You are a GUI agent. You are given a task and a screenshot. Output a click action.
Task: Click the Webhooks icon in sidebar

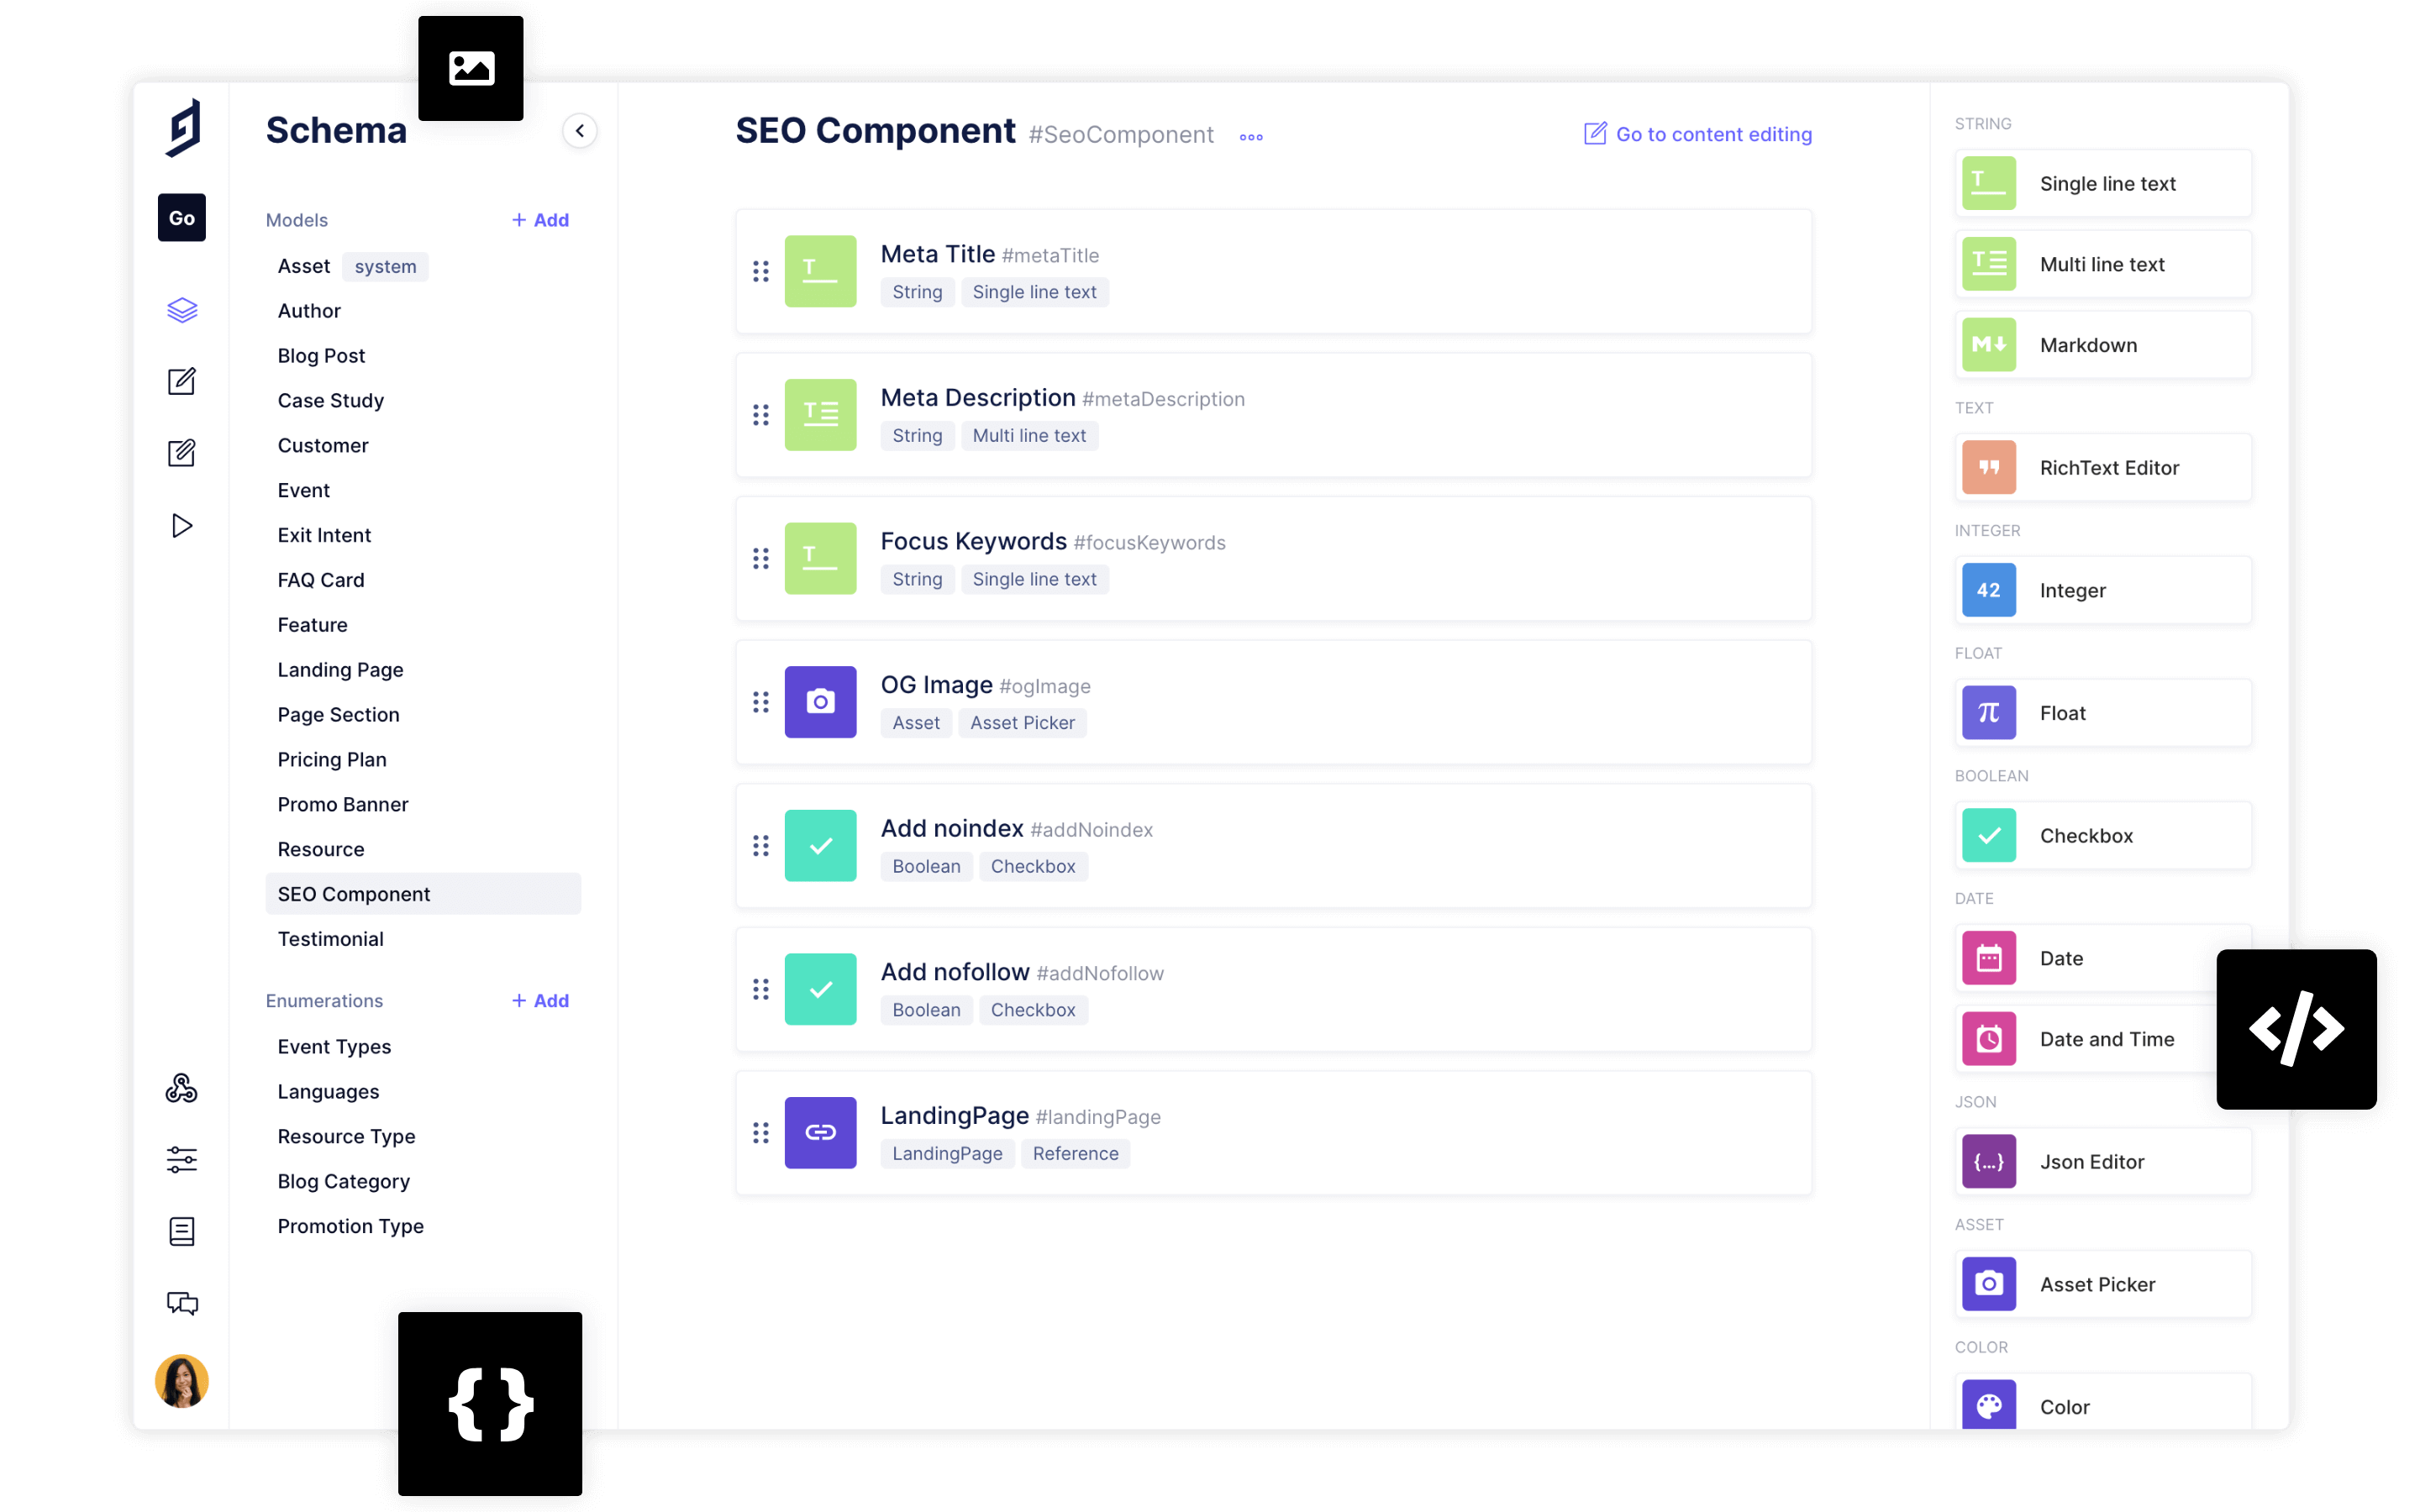(x=181, y=1088)
